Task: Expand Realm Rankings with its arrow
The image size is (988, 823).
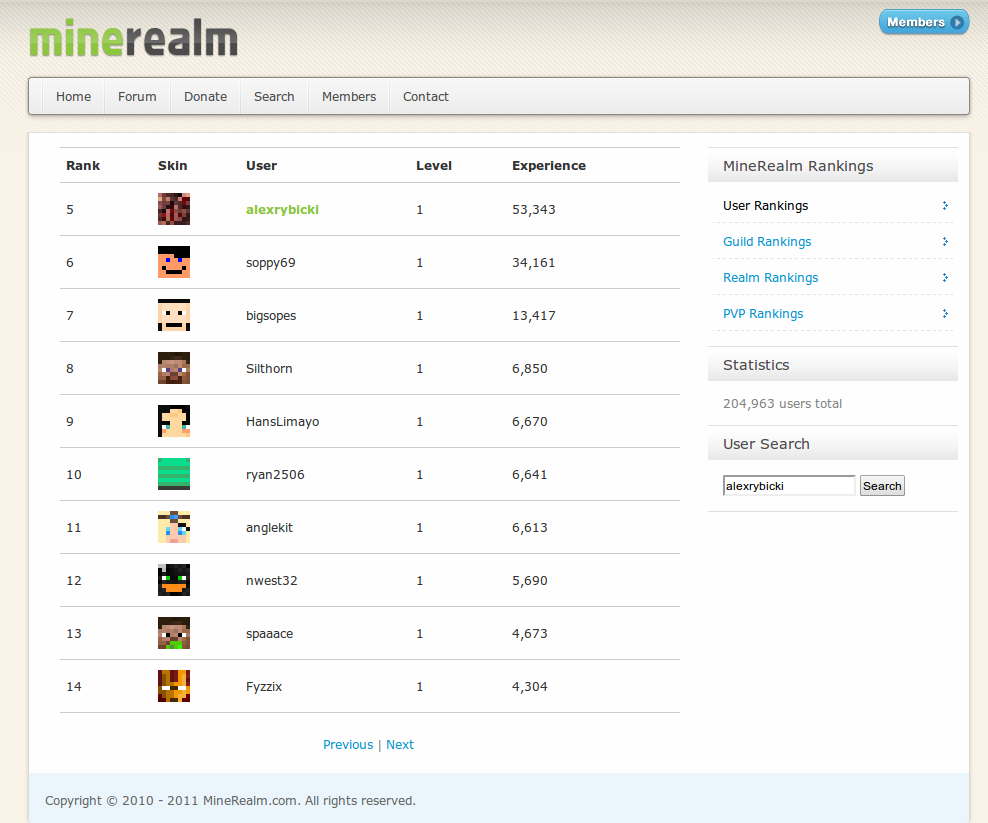Action: [944, 277]
